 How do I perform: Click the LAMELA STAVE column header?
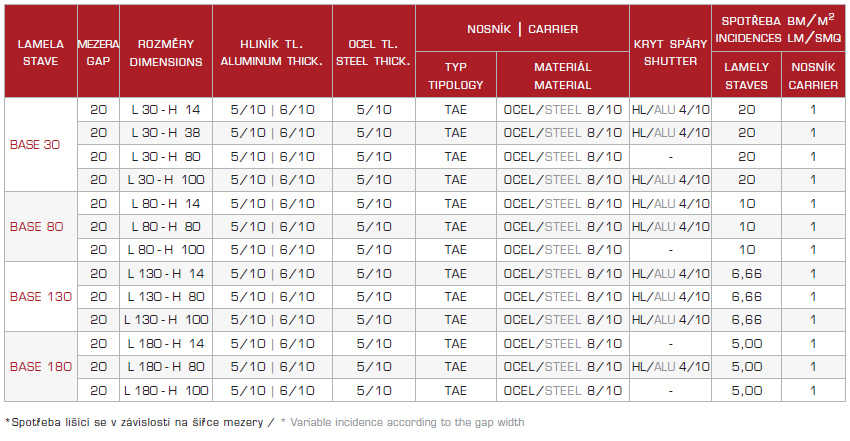[x=41, y=52]
